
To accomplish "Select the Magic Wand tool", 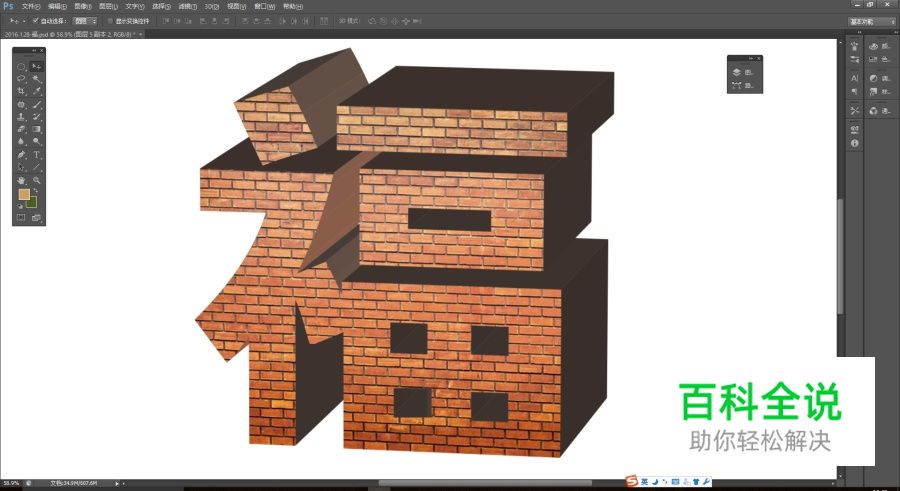I will [x=37, y=78].
